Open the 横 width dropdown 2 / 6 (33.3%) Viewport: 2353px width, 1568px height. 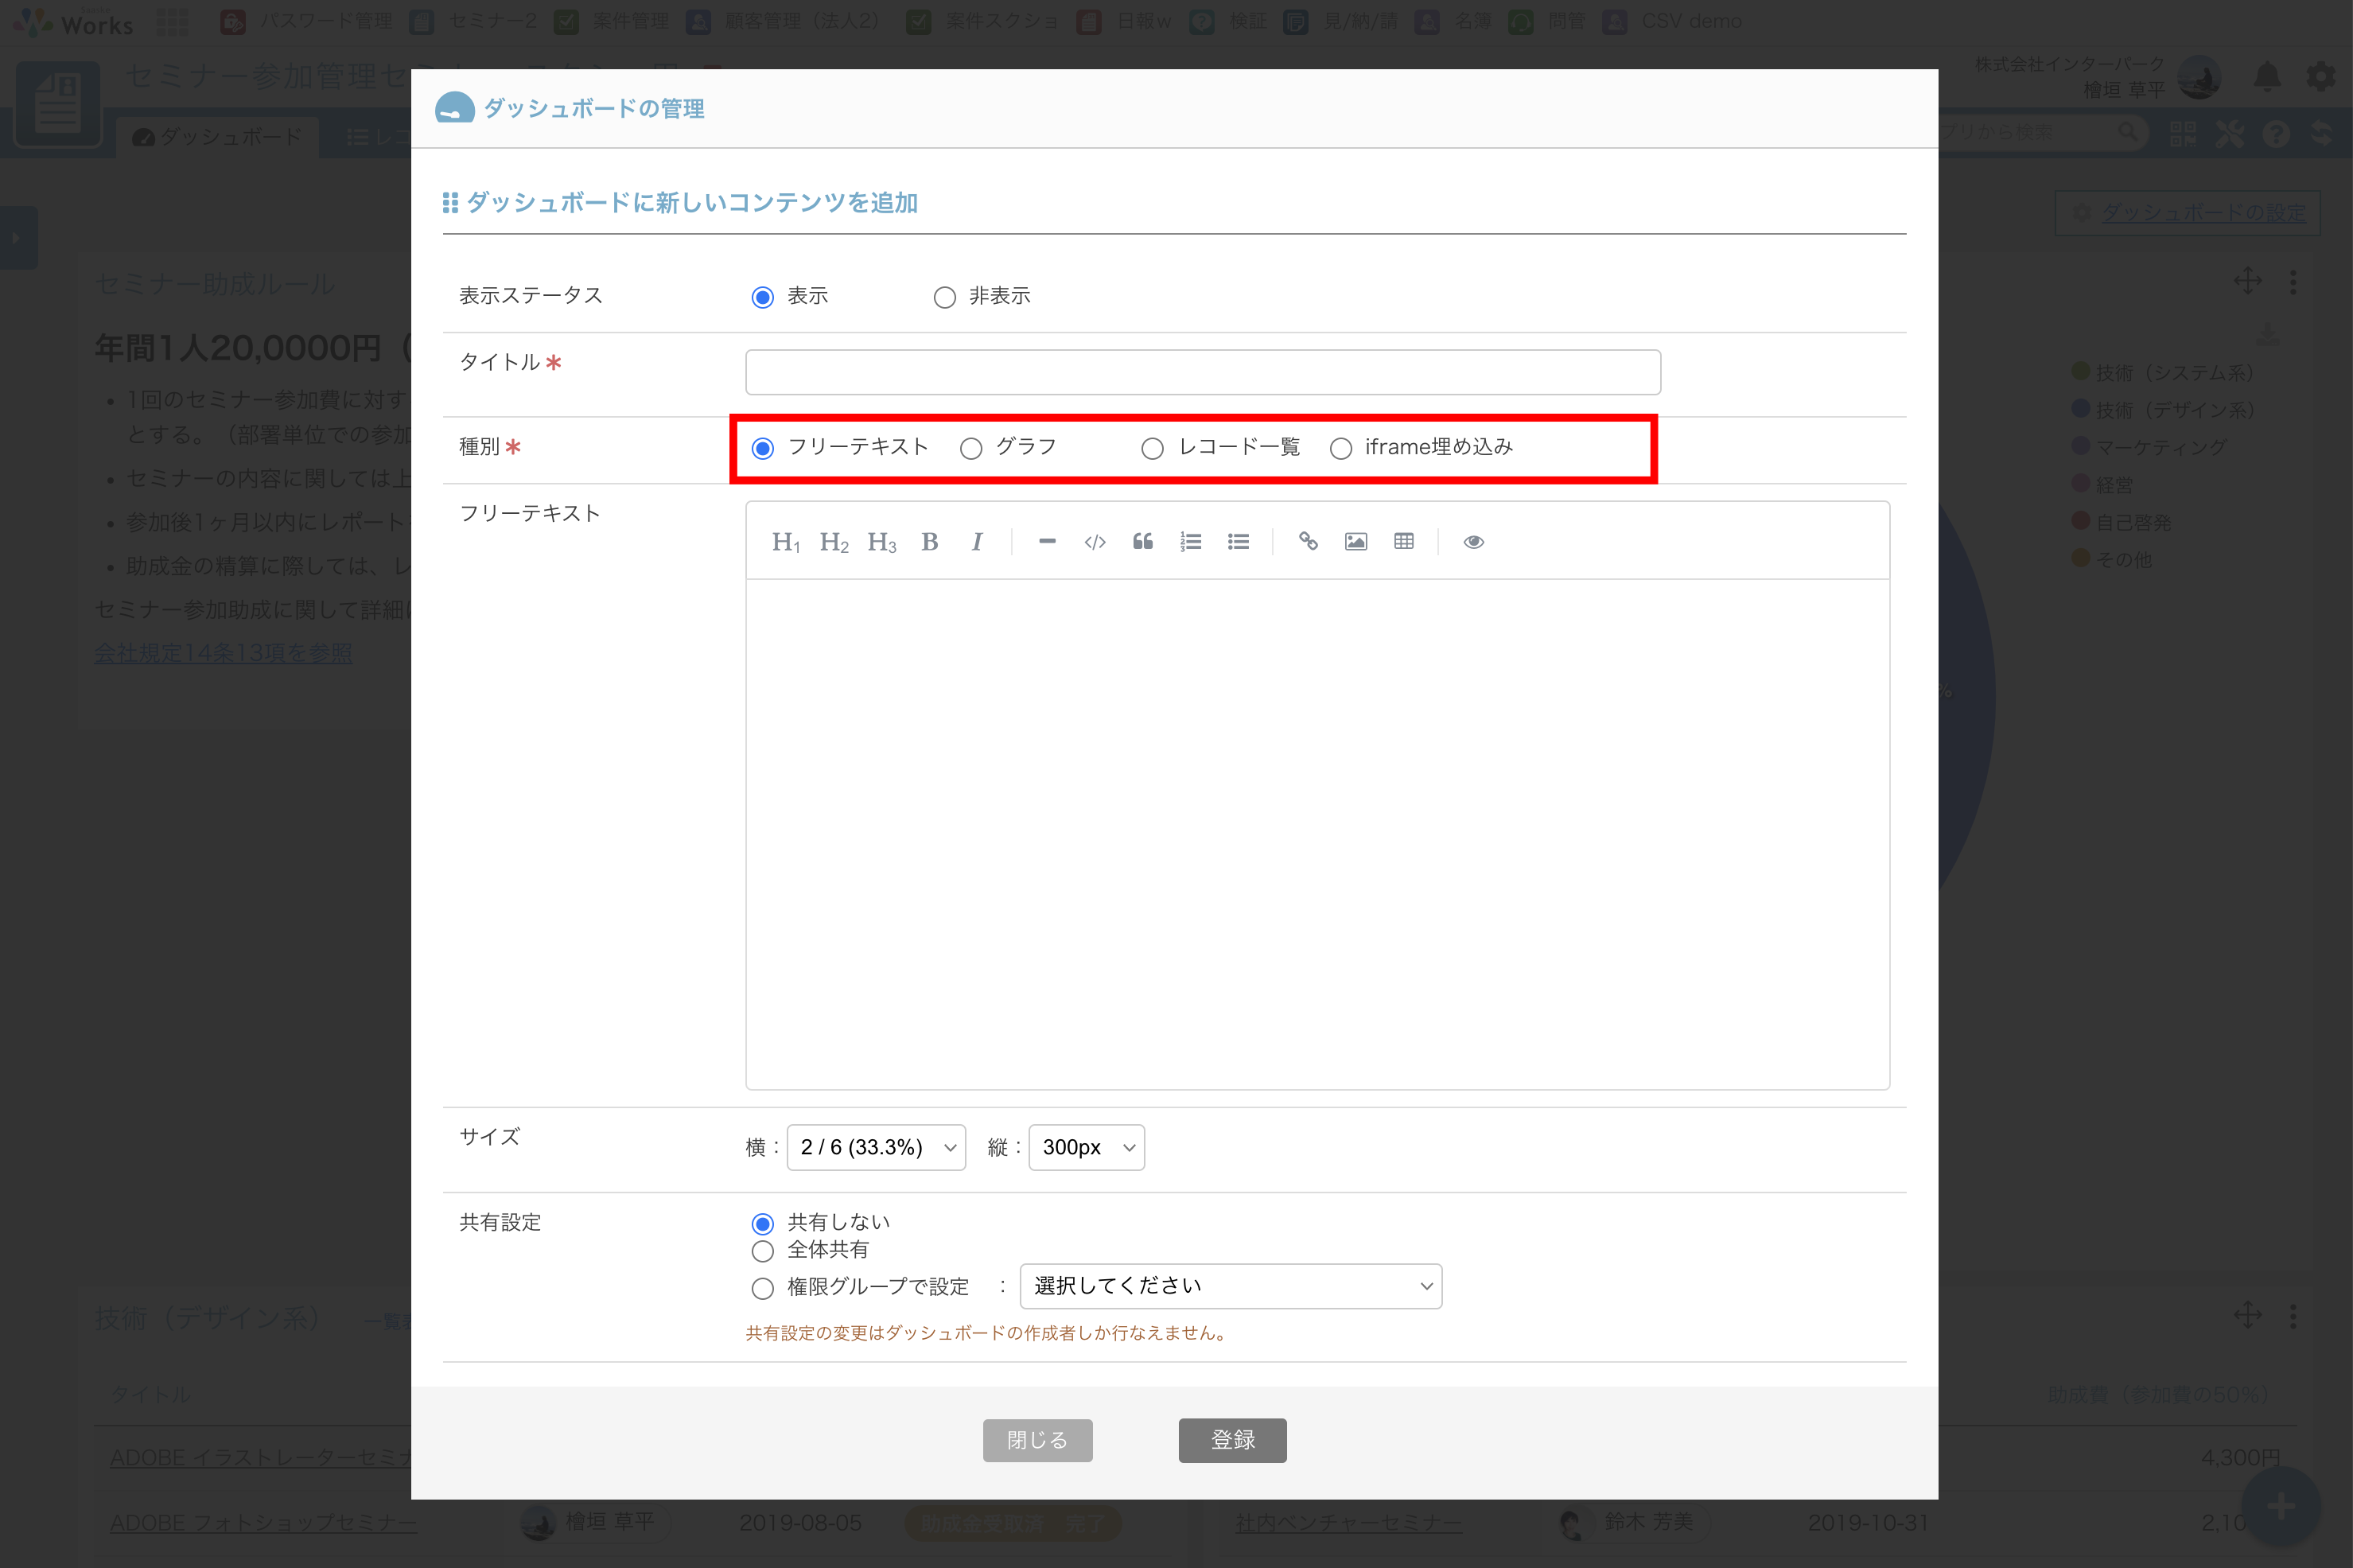[876, 1147]
